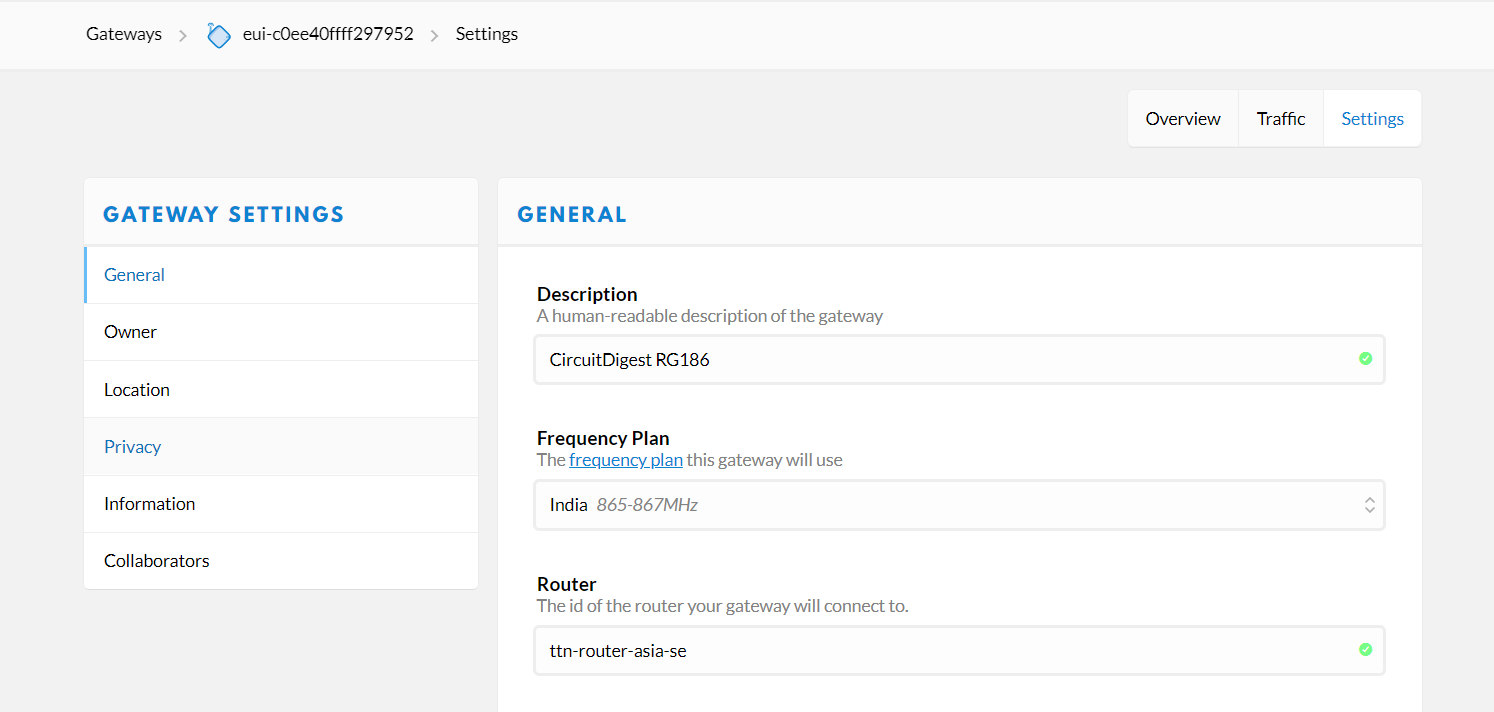Viewport: 1494px width, 712px height.
Task: Open the Gateways breadcrumb link
Action: tap(124, 34)
